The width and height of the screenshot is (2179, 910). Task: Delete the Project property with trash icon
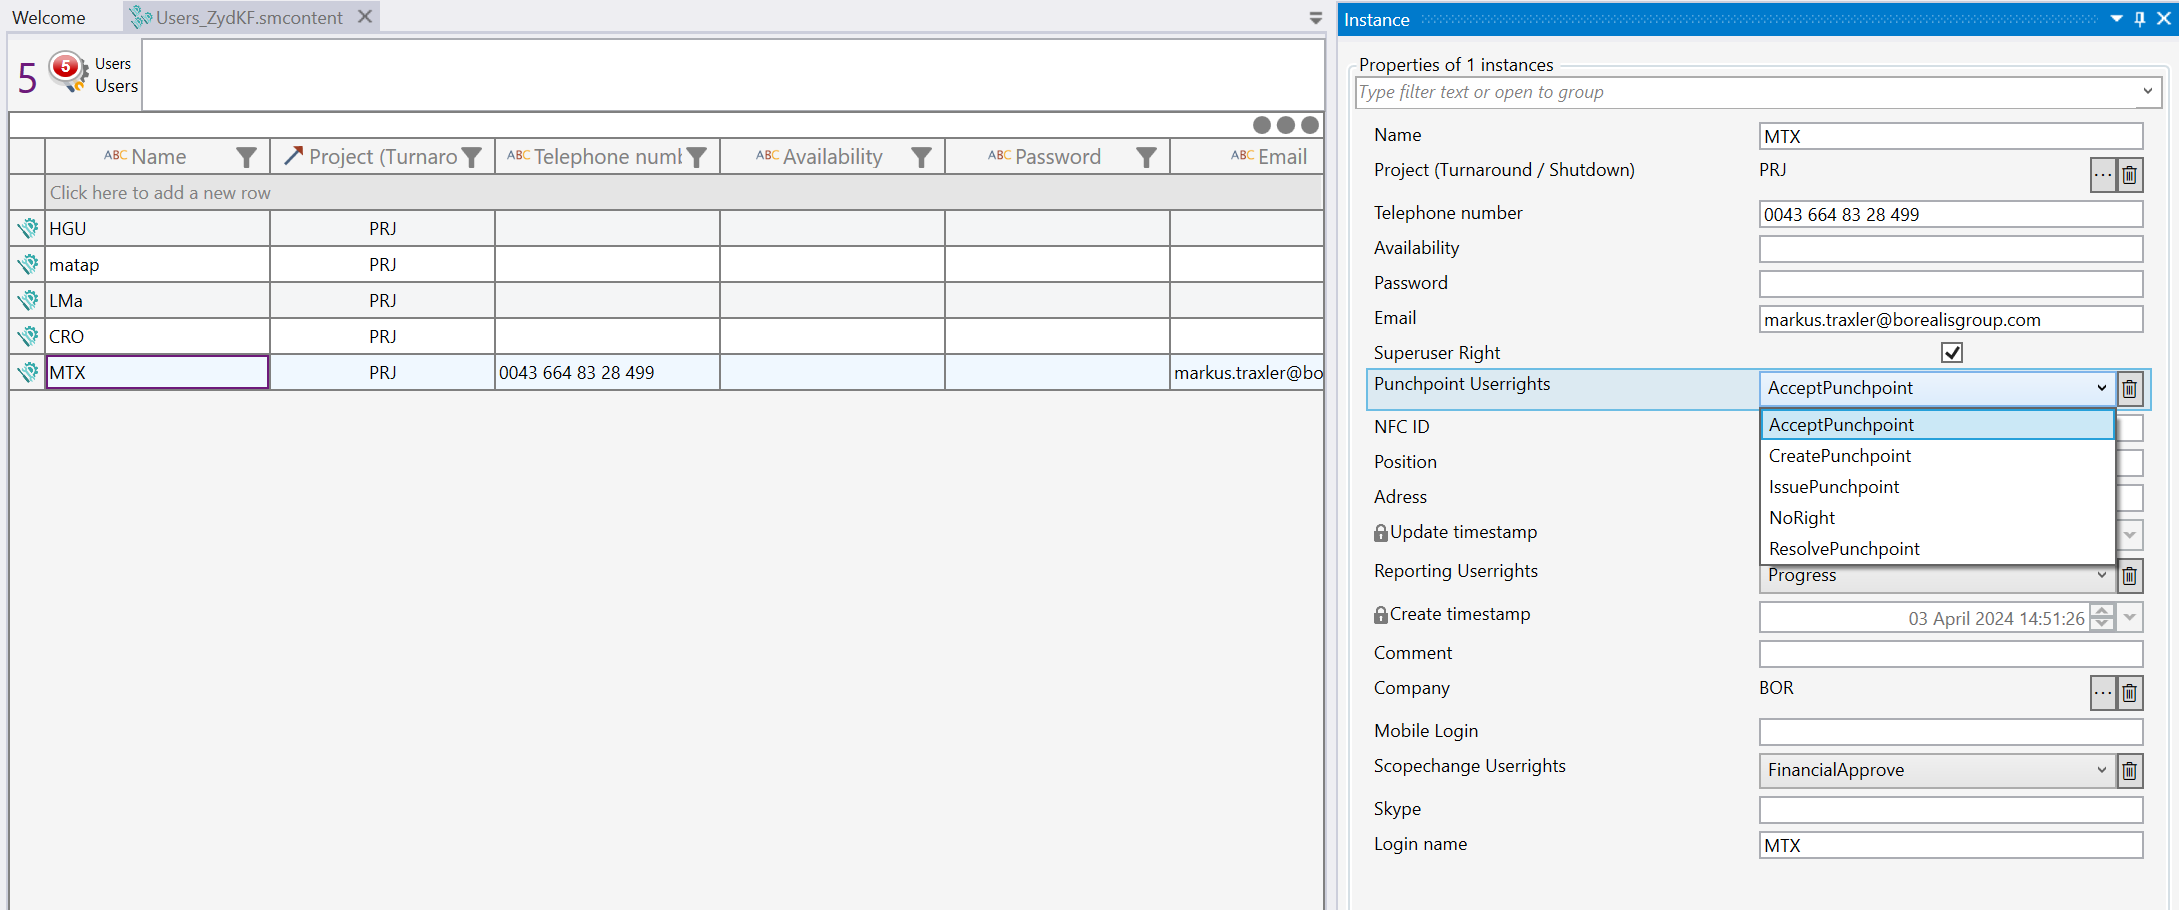[2130, 175]
